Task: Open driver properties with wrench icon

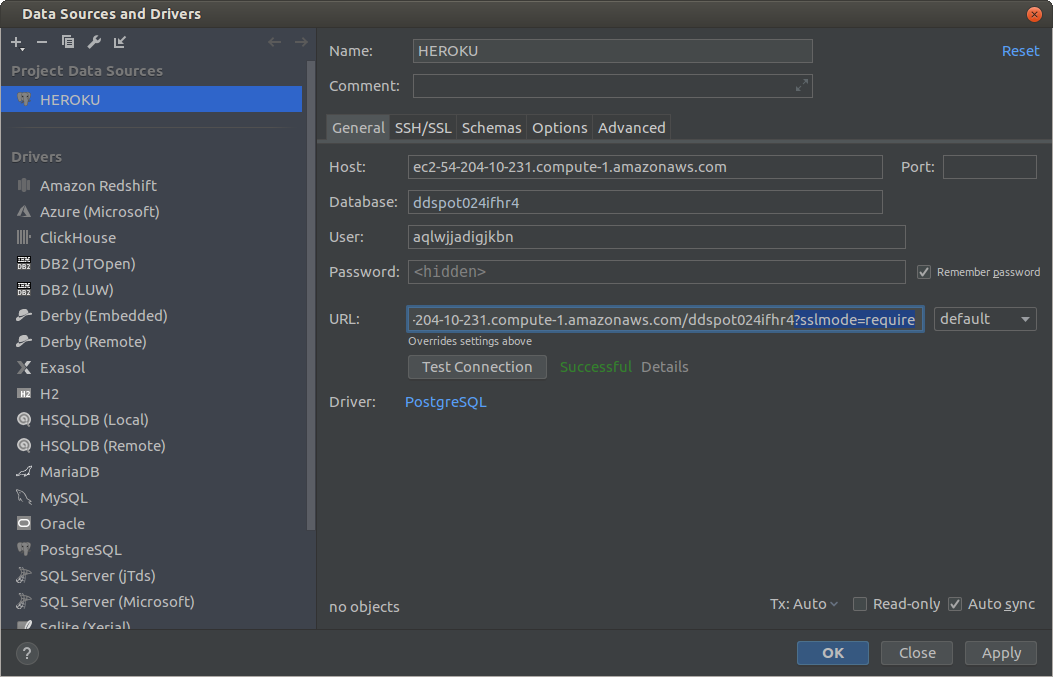Action: pos(95,42)
